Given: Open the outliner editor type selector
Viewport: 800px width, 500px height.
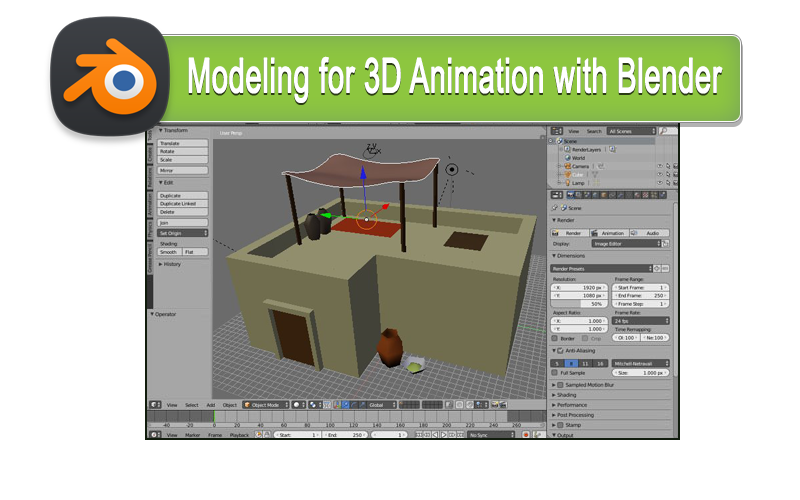Looking at the screenshot, I should click(557, 131).
